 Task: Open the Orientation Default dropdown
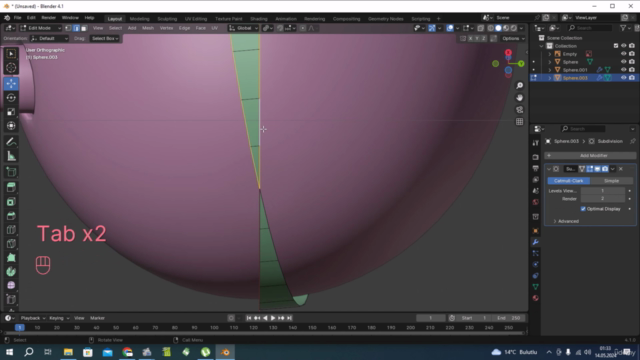[49, 38]
